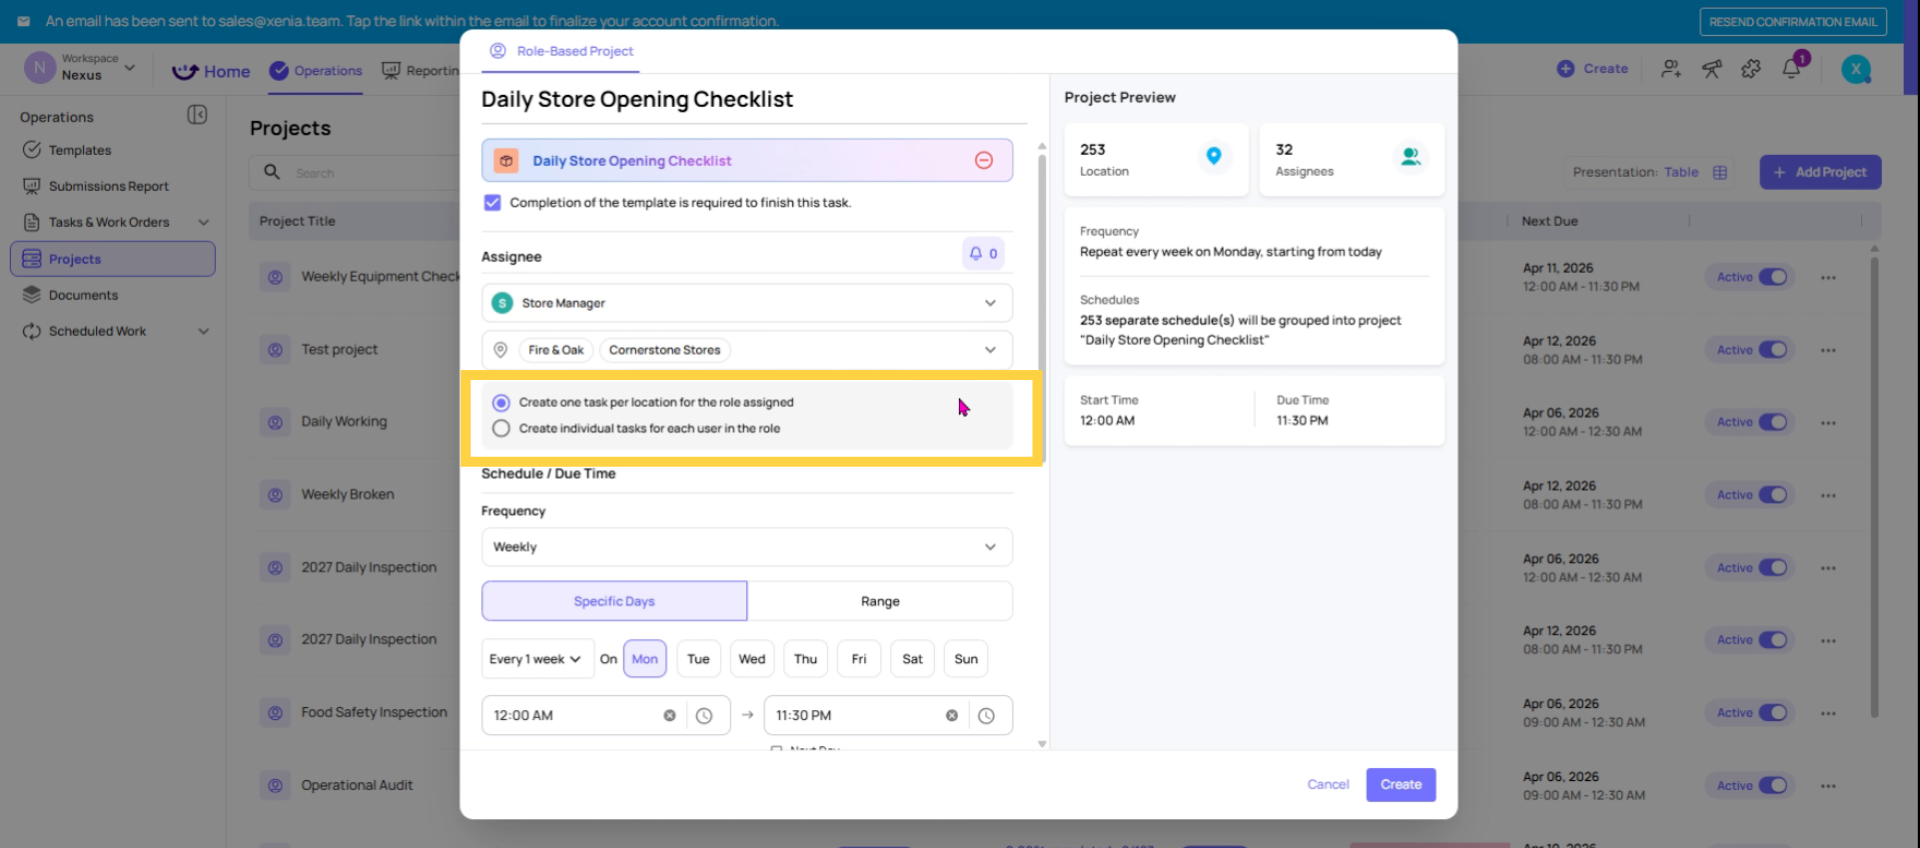Click the Add Project button
Viewport: 1920px width, 848px height.
click(1820, 172)
